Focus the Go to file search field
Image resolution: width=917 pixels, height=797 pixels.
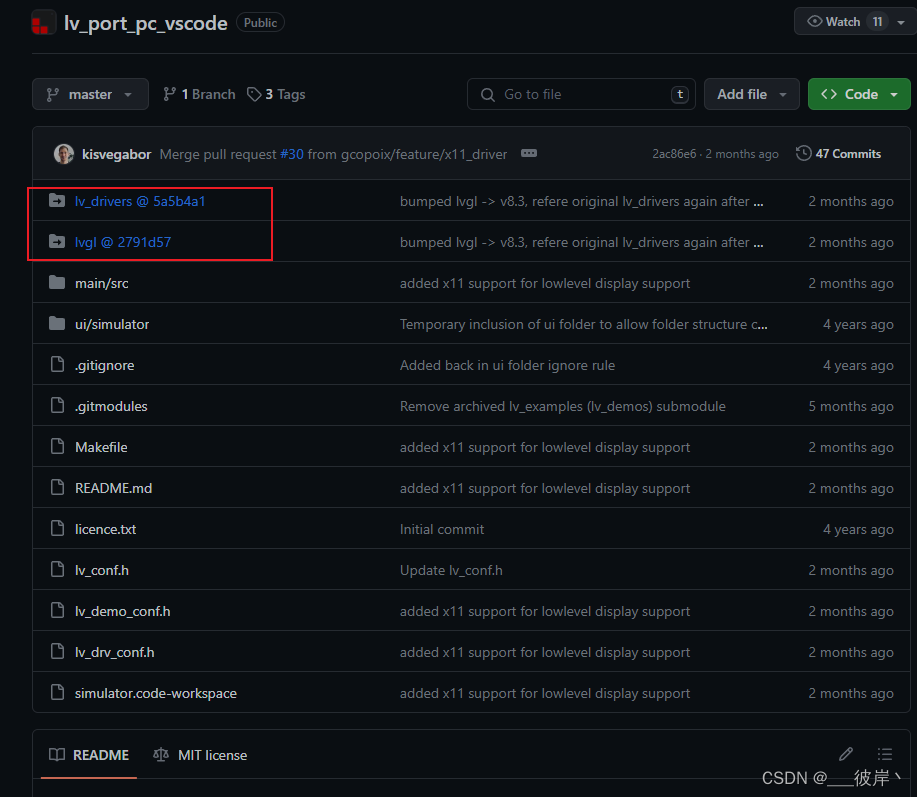click(581, 94)
